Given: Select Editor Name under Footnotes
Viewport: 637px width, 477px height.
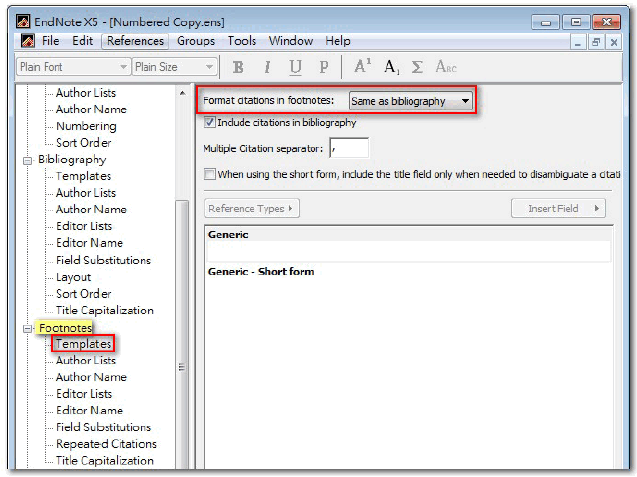Looking at the screenshot, I should click(x=89, y=410).
